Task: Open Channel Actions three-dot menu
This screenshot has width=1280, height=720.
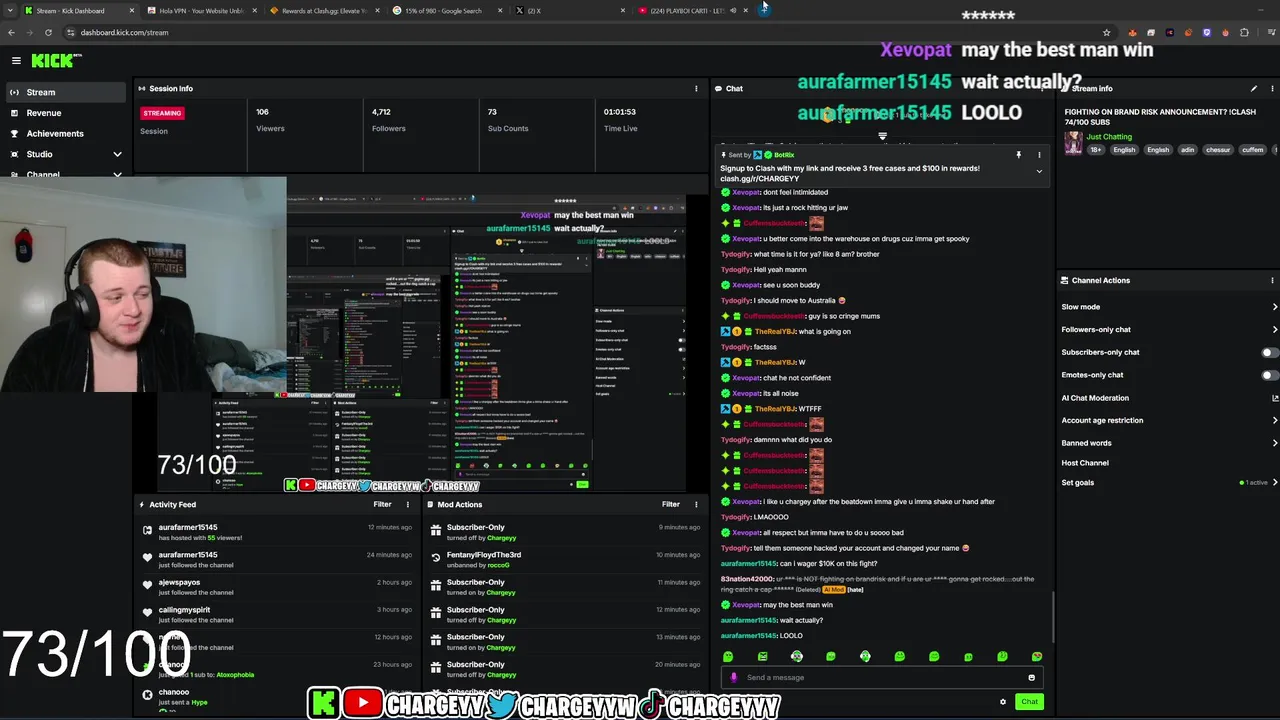Action: (x=1272, y=281)
